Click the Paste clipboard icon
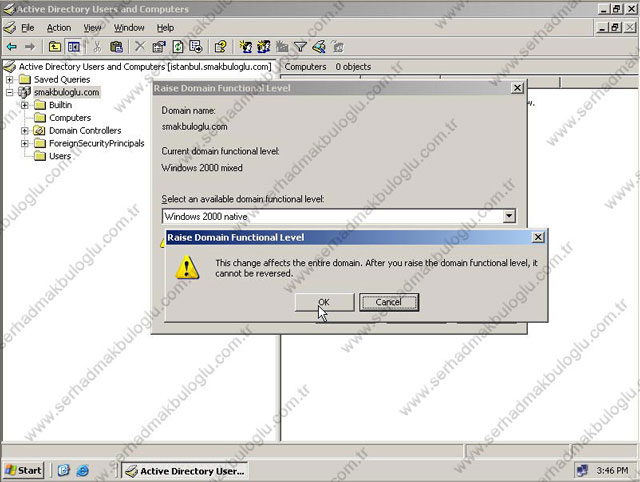Screen dimensions: 640x482 pos(116,47)
